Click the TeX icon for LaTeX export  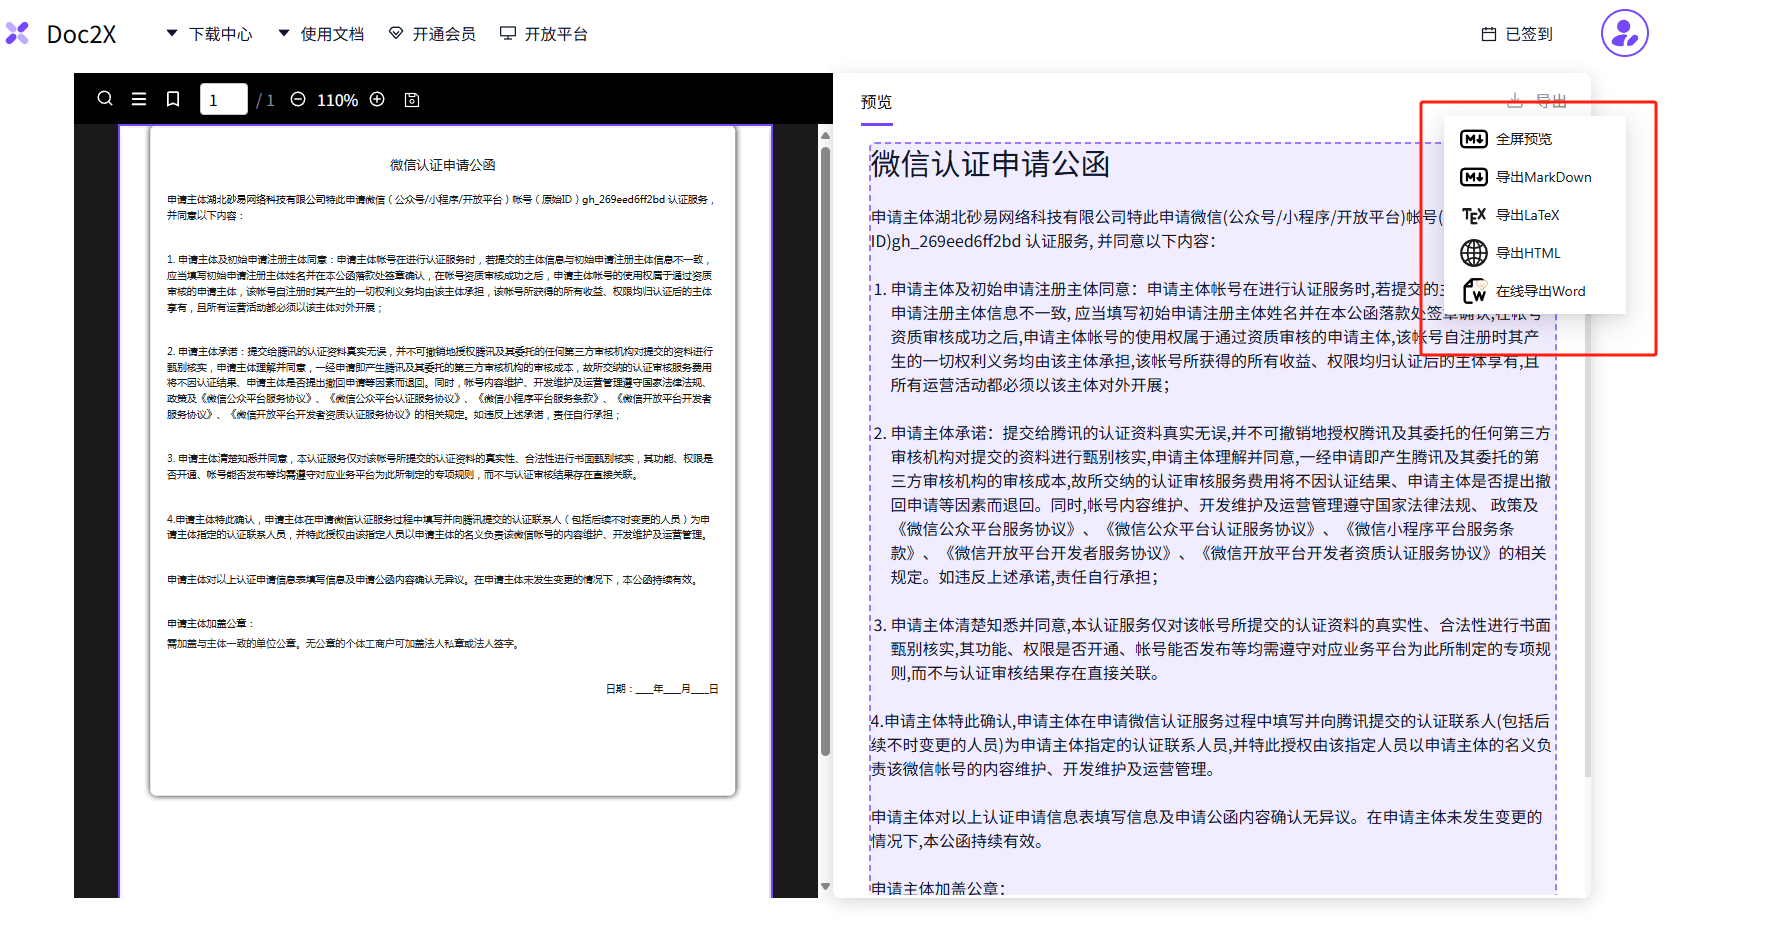pos(1474,215)
